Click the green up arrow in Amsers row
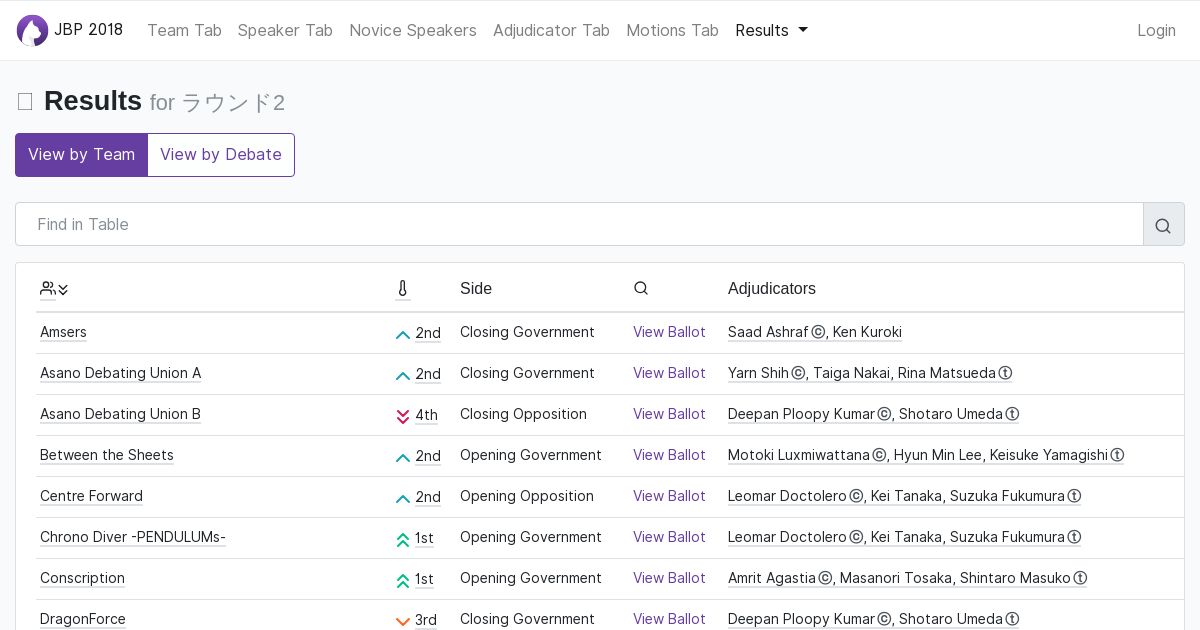1200x630 pixels. tap(403, 334)
